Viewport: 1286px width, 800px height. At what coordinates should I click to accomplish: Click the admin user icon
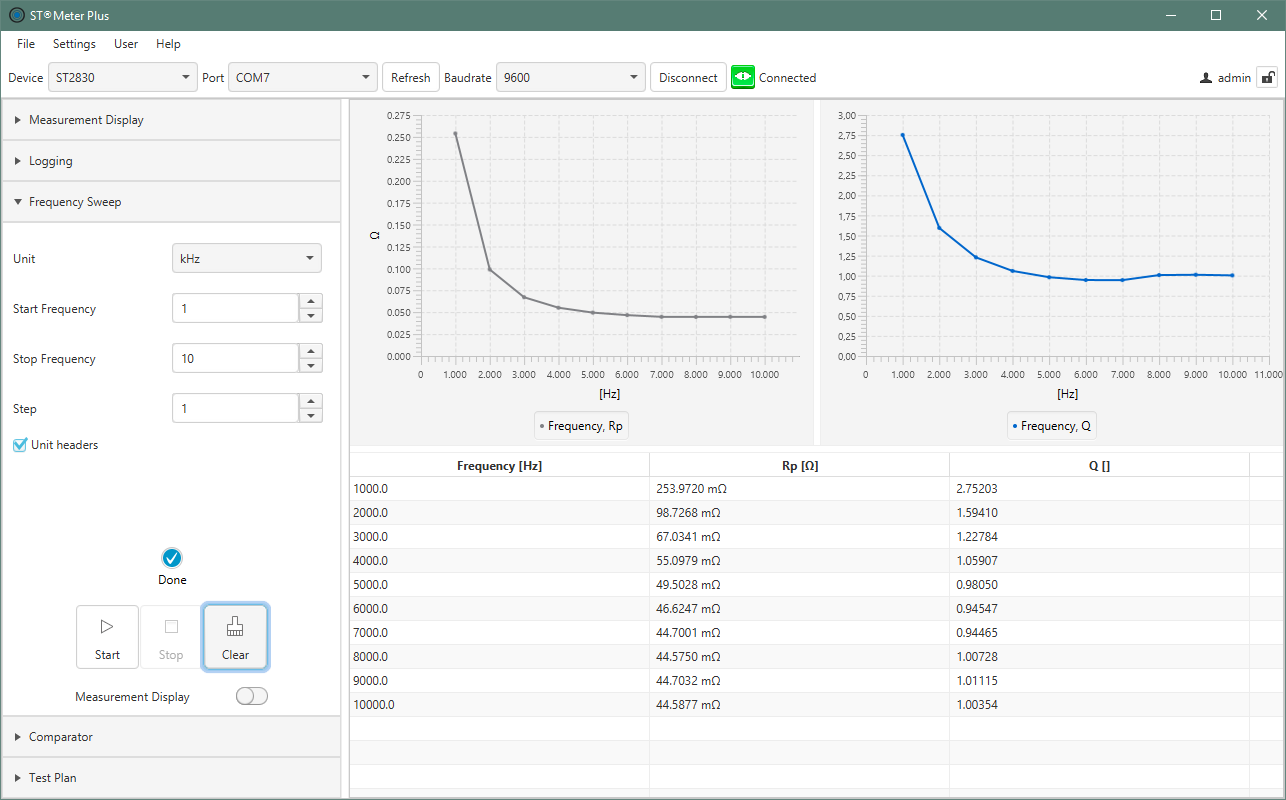click(x=1206, y=78)
